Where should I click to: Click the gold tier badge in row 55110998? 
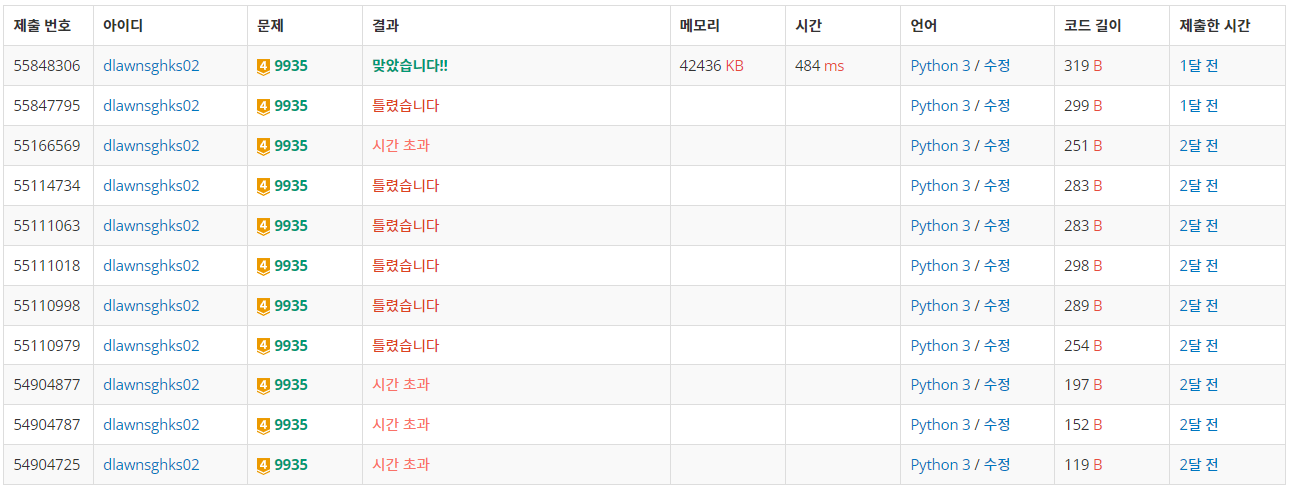point(264,306)
